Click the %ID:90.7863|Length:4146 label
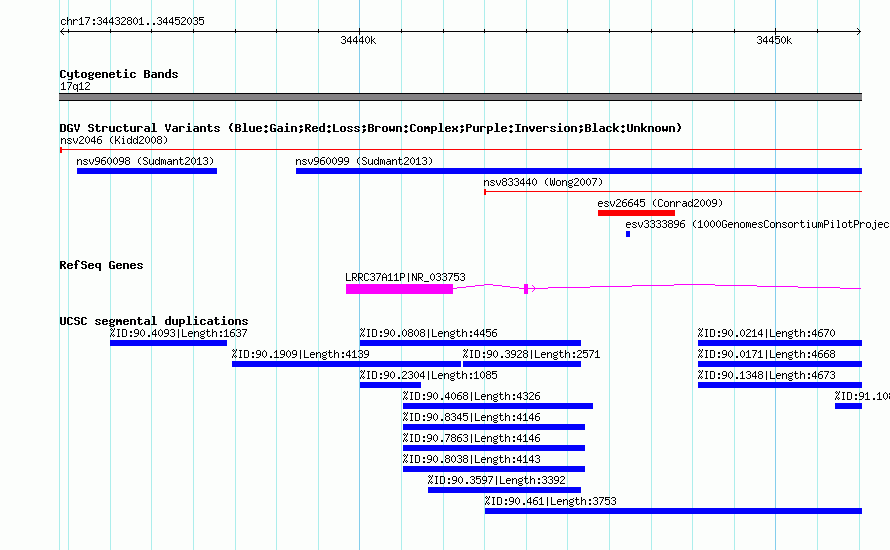 click(x=471, y=438)
